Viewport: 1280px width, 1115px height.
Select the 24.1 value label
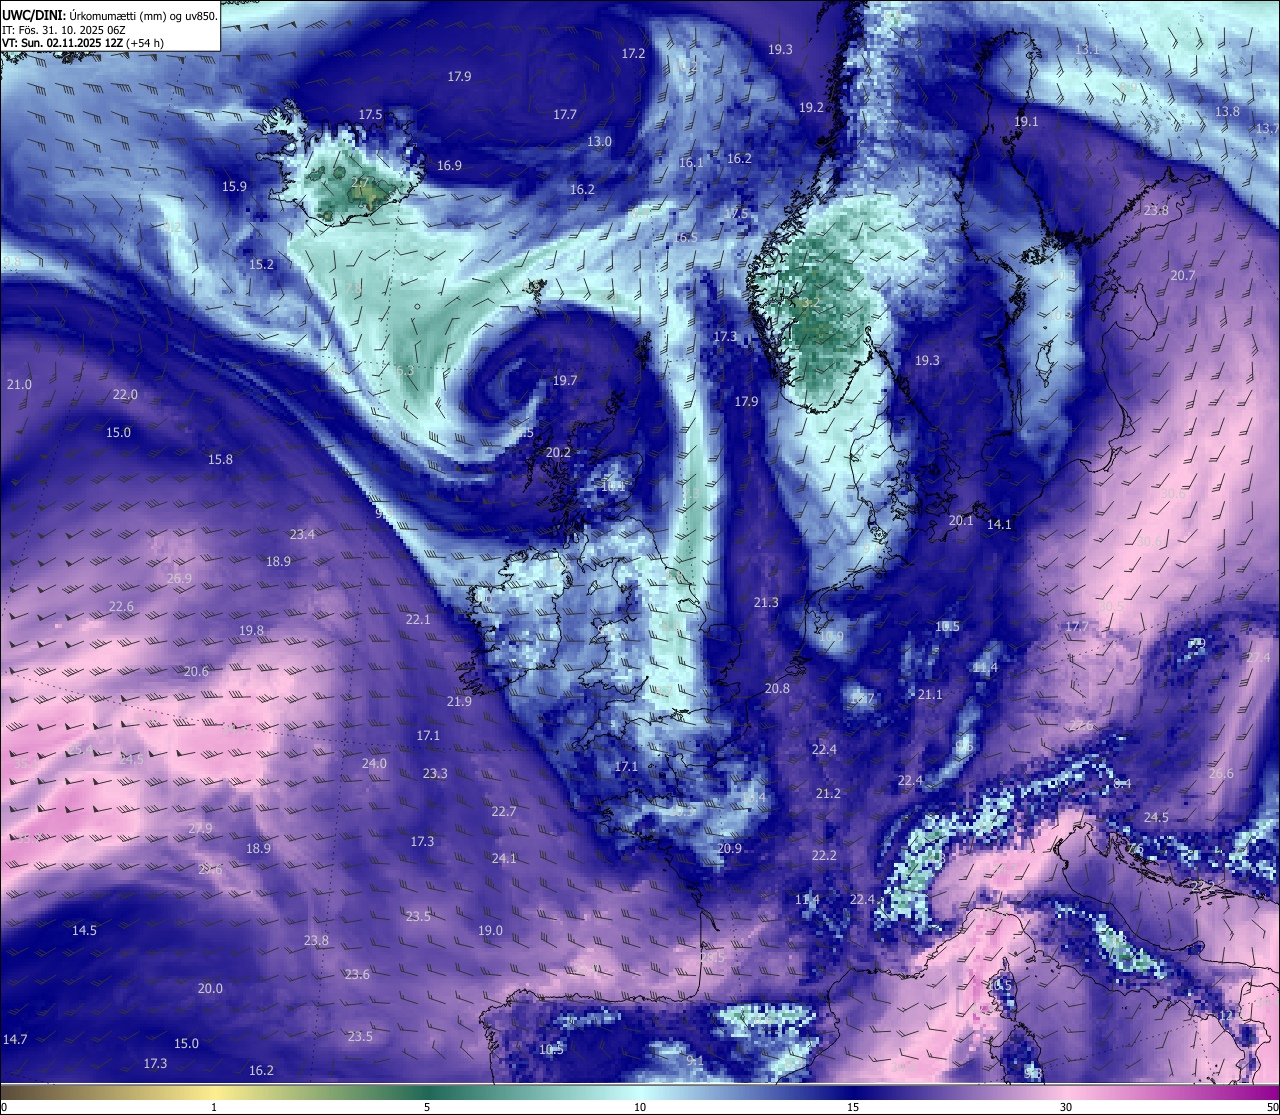tap(504, 858)
